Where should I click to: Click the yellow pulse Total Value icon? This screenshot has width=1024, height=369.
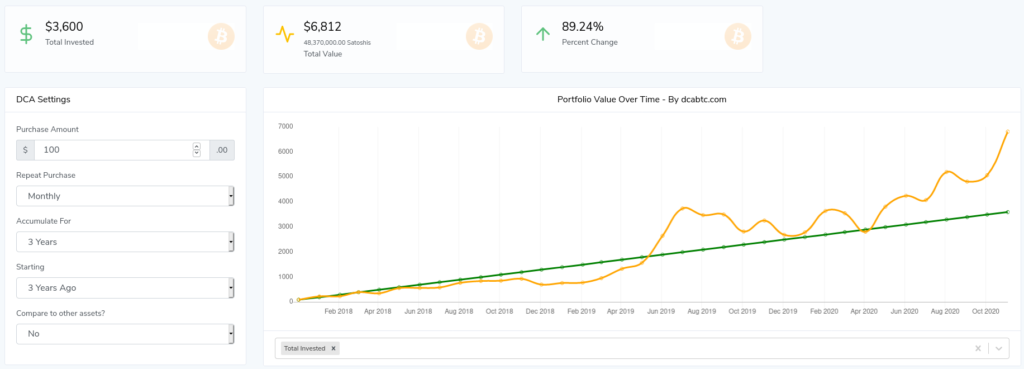pyautogui.click(x=285, y=34)
